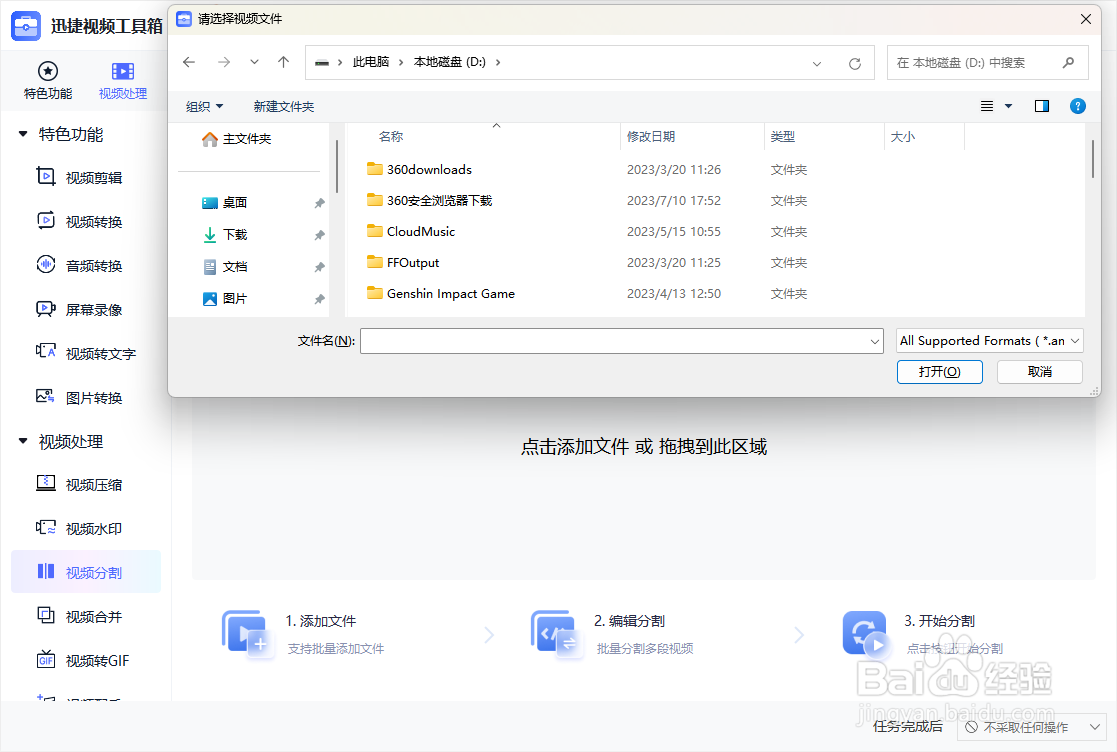Refresh the current folder listing
The height and width of the screenshot is (752, 1117).
pos(855,63)
